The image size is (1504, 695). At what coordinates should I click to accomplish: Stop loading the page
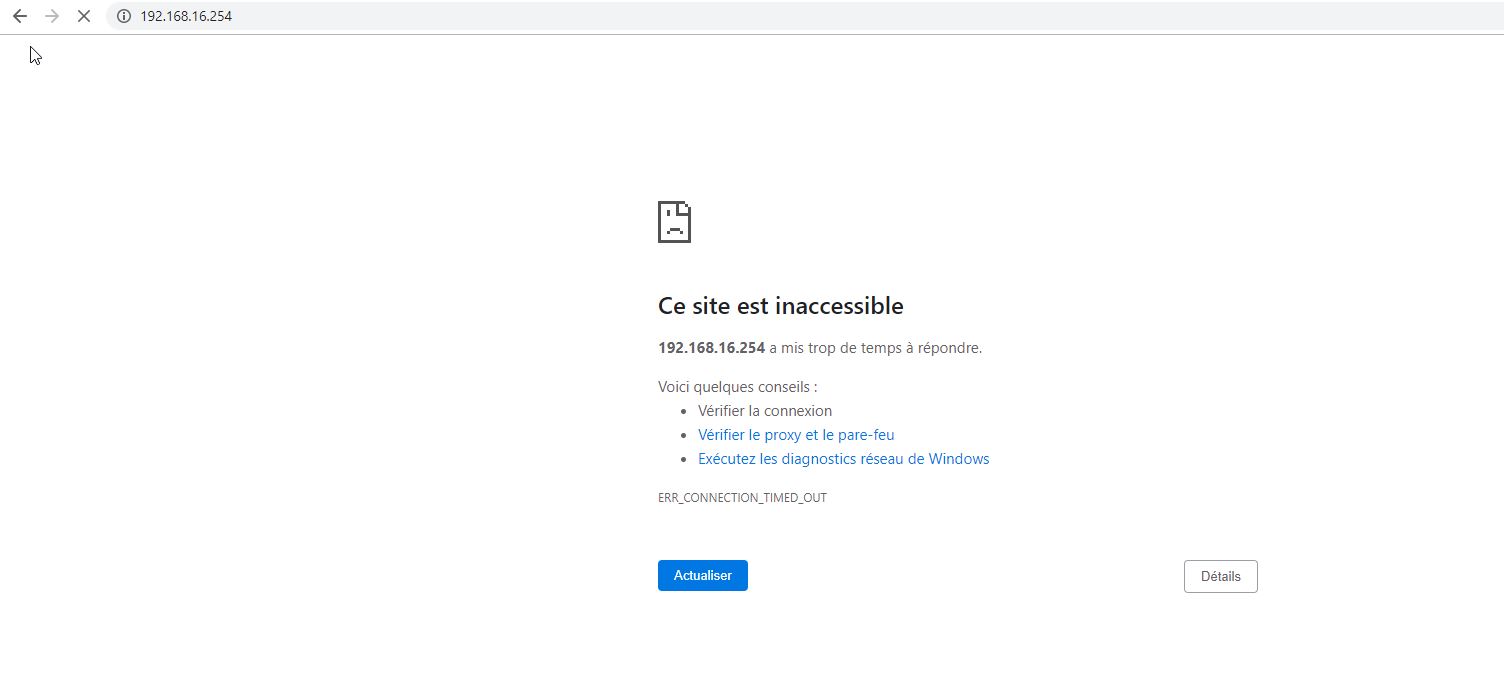click(84, 16)
